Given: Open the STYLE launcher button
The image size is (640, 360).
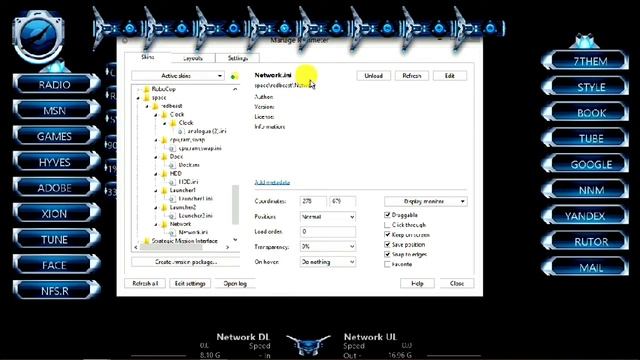Looking at the screenshot, I should [x=586, y=87].
